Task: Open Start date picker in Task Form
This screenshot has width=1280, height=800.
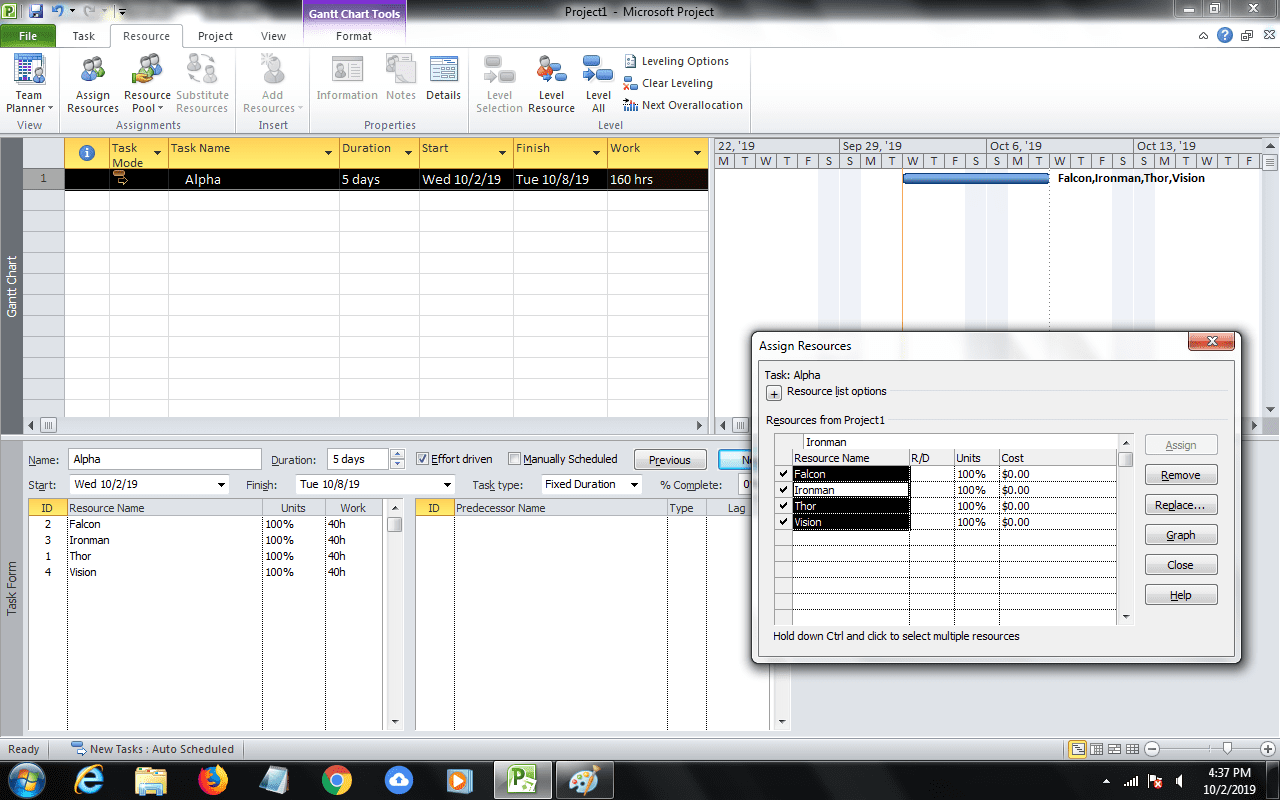Action: click(x=221, y=484)
